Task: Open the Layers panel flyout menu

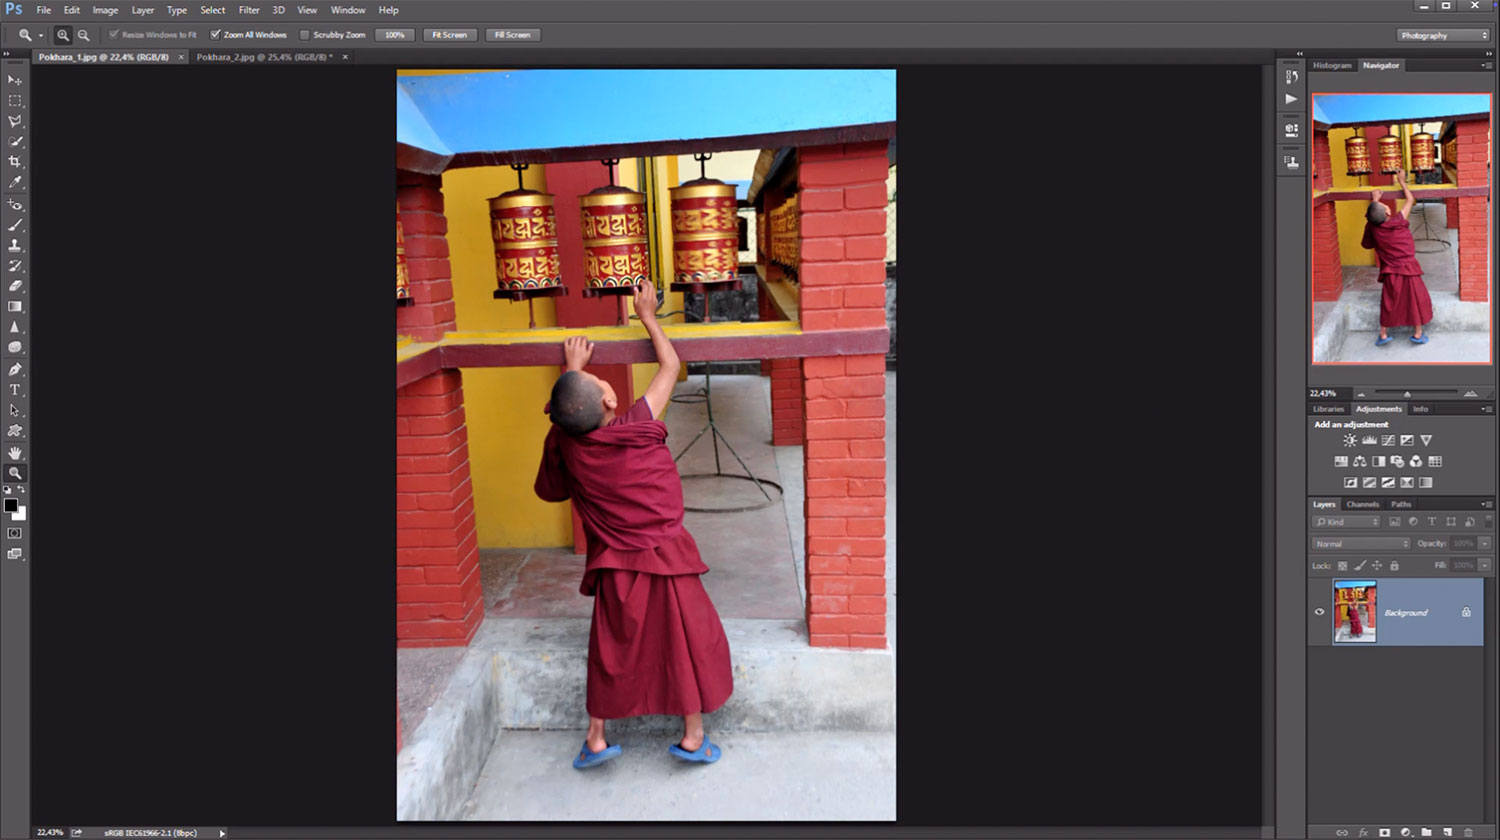Action: click(1487, 505)
